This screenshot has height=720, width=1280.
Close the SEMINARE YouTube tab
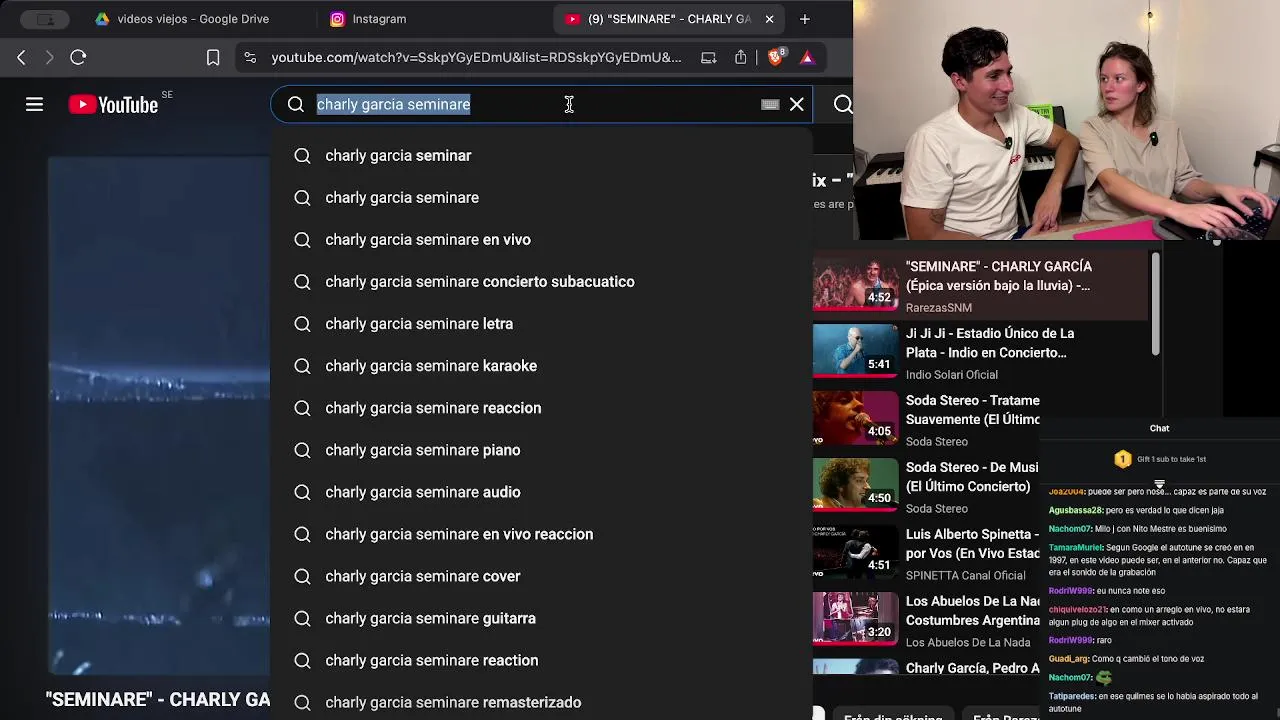pyautogui.click(x=769, y=19)
